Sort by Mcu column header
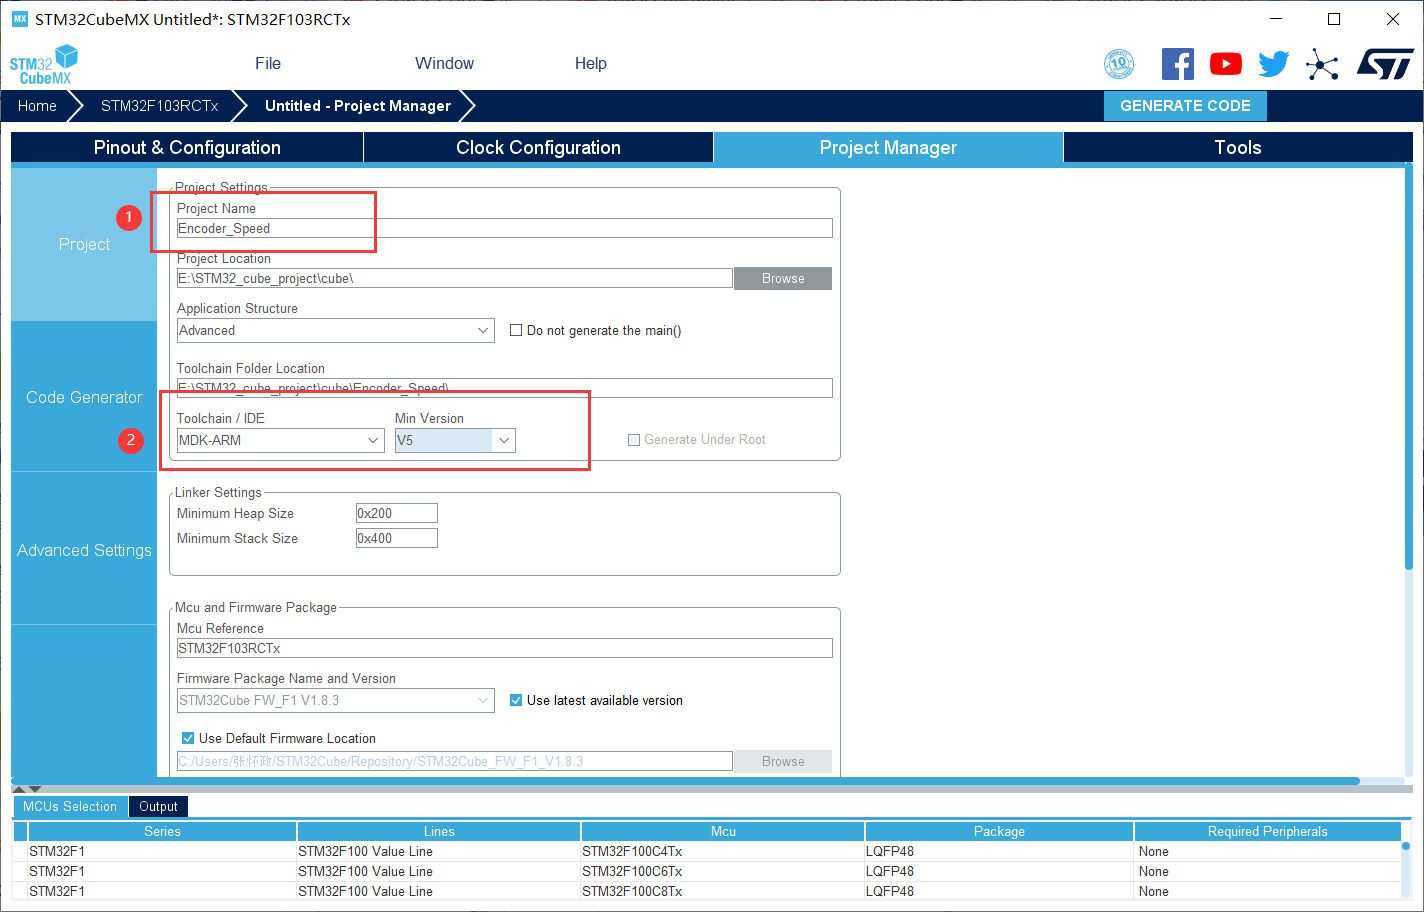This screenshot has height=912, width=1424. [x=723, y=831]
